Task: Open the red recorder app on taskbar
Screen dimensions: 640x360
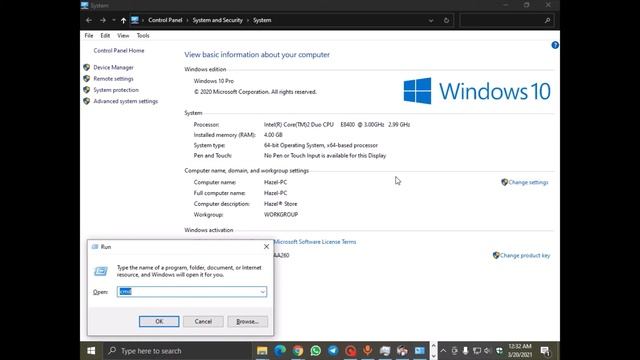Action: [351, 351]
